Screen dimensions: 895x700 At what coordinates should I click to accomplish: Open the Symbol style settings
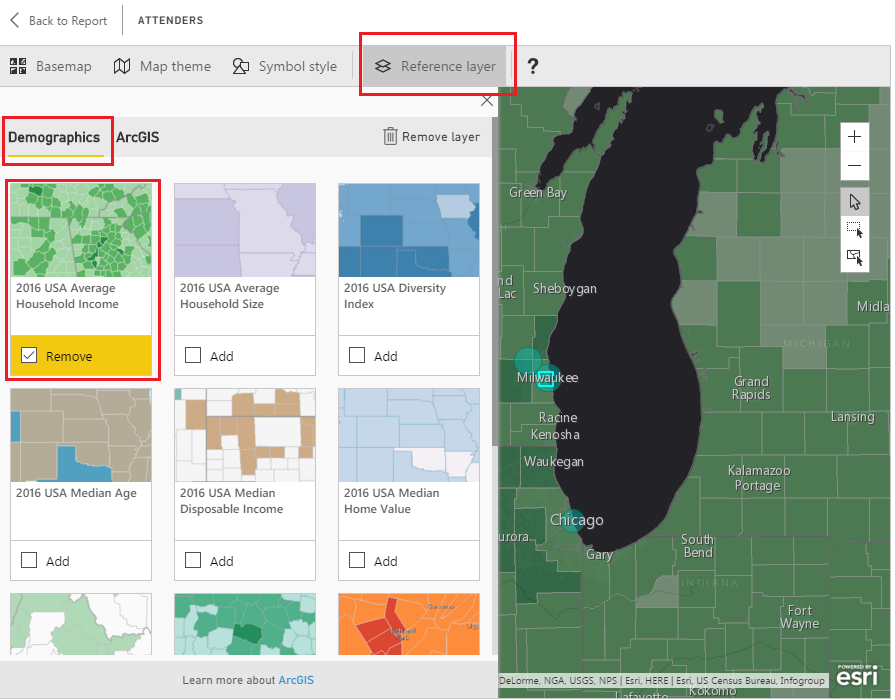pyautogui.click(x=284, y=66)
